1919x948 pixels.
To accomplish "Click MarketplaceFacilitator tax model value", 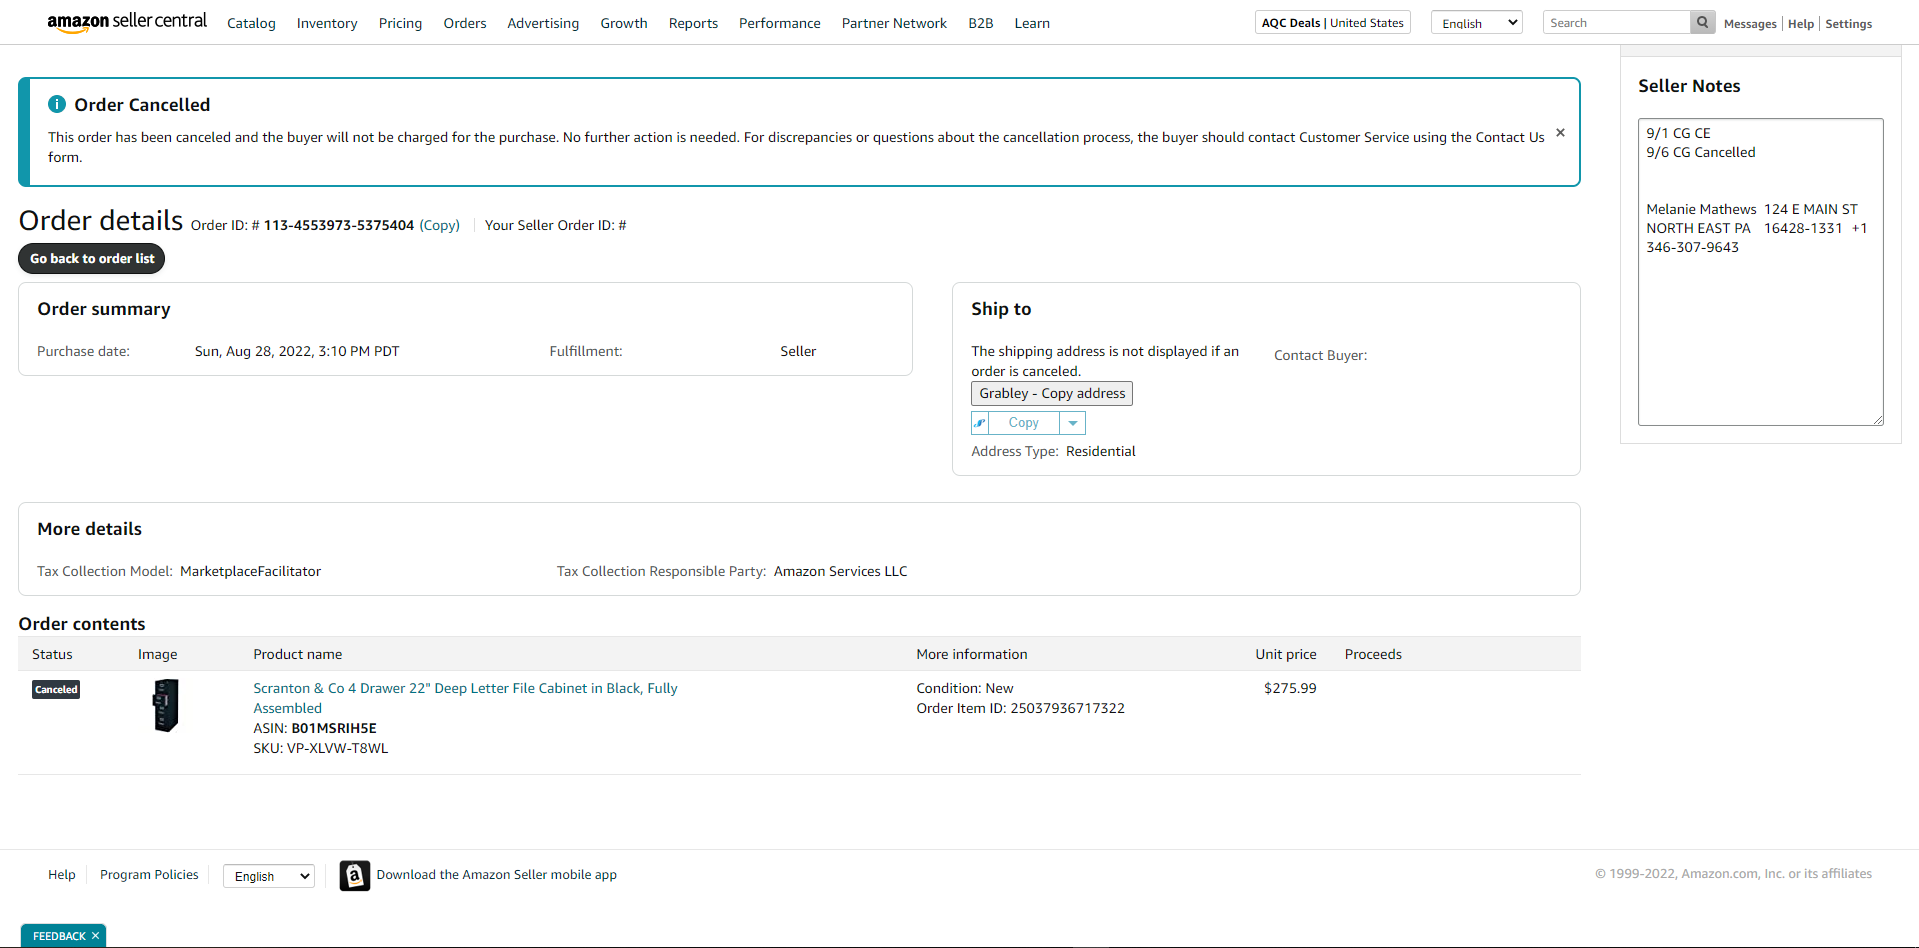I will [x=251, y=571].
